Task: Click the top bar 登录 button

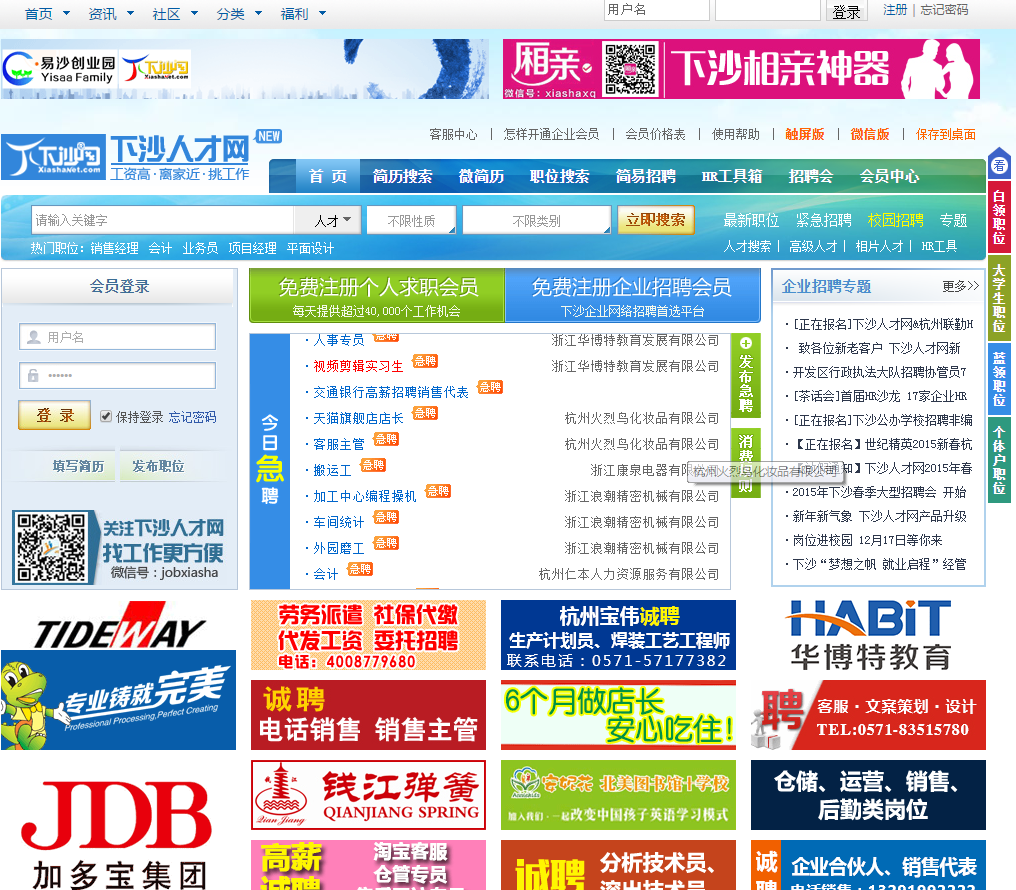Action: pyautogui.click(x=846, y=11)
